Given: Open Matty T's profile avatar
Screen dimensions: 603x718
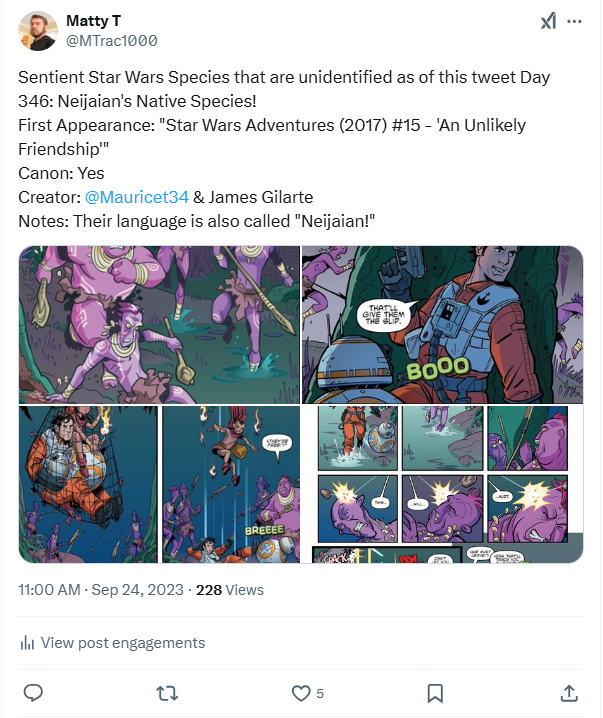Looking at the screenshot, I should (x=38, y=30).
